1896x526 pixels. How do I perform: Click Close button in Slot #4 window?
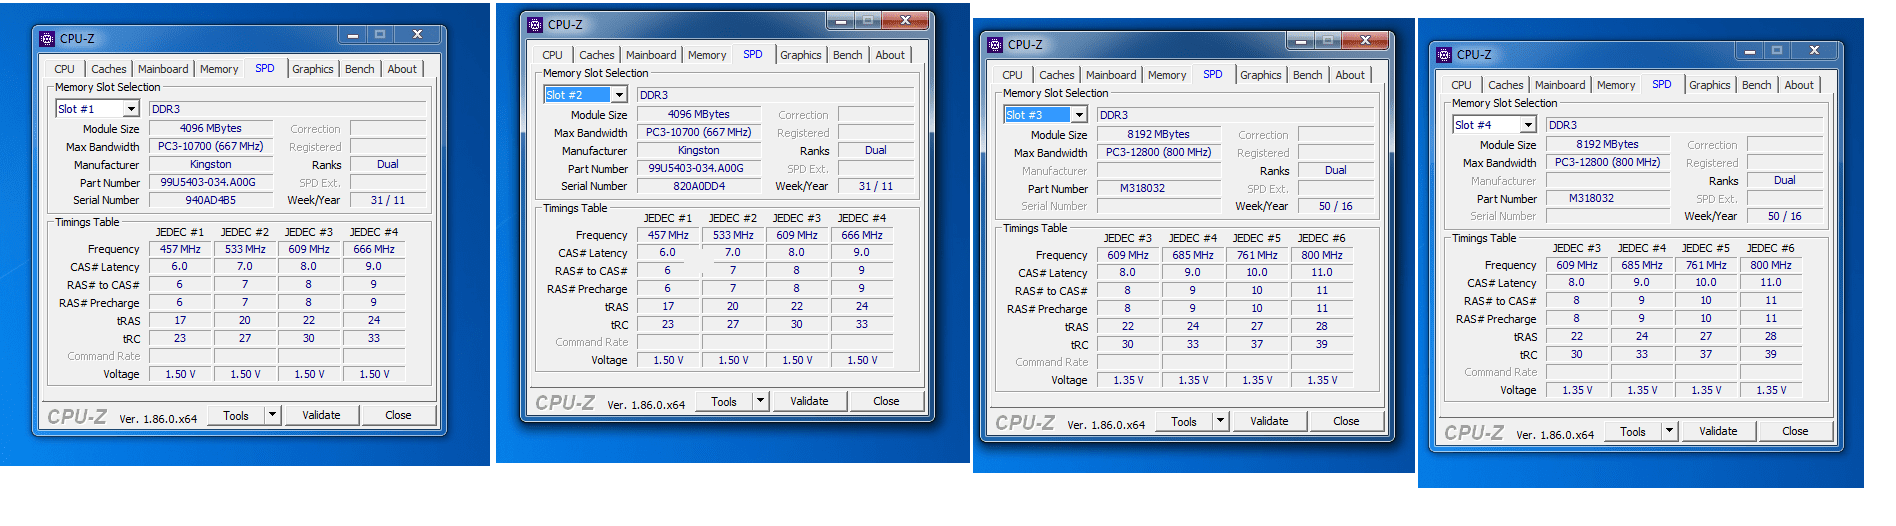tap(1795, 431)
